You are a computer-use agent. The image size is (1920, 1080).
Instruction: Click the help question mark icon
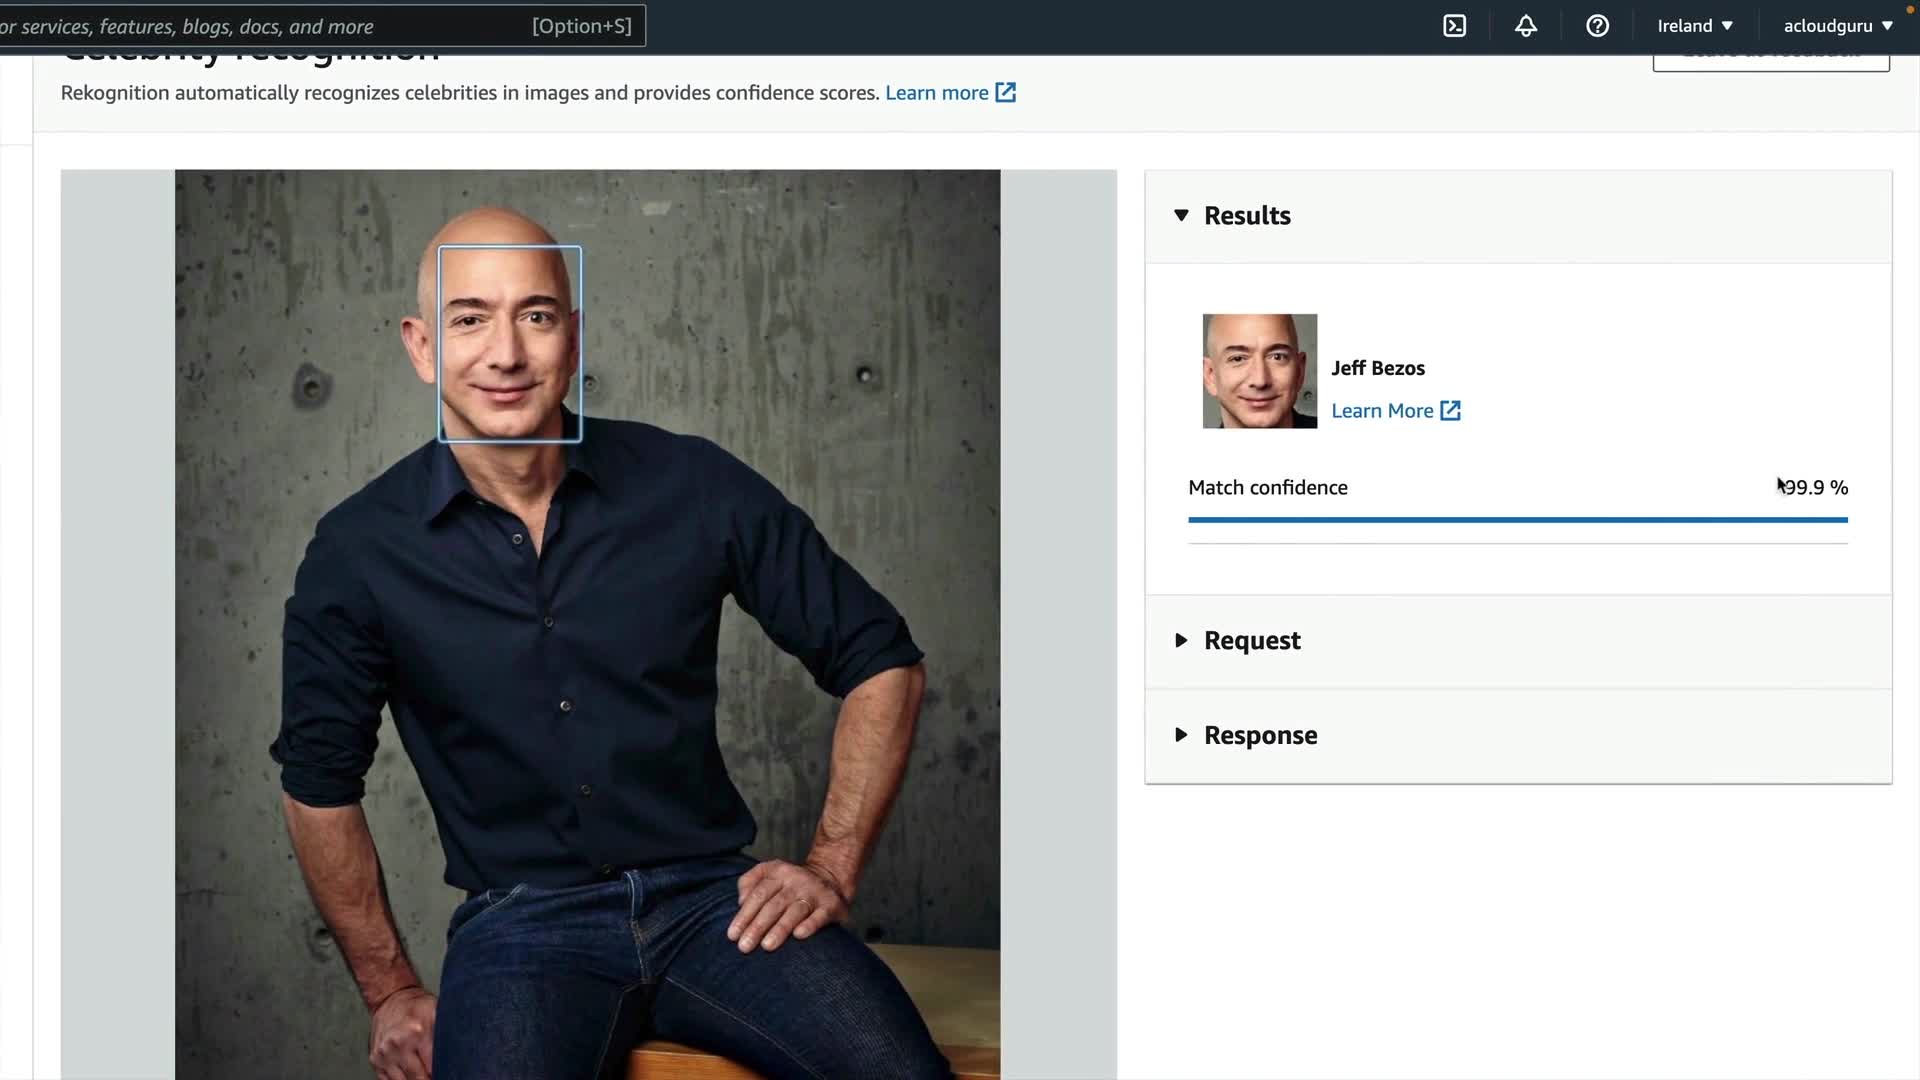(x=1597, y=26)
